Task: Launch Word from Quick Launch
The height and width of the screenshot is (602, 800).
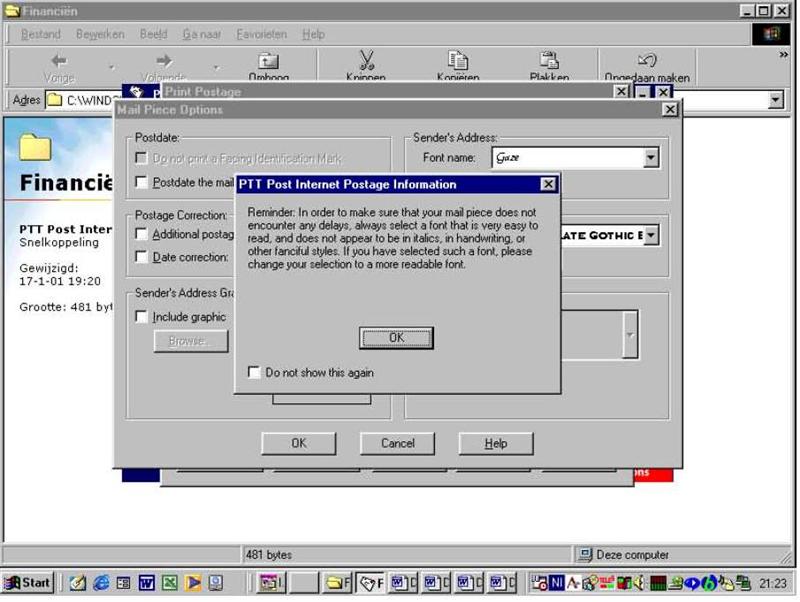Action: 146,582
